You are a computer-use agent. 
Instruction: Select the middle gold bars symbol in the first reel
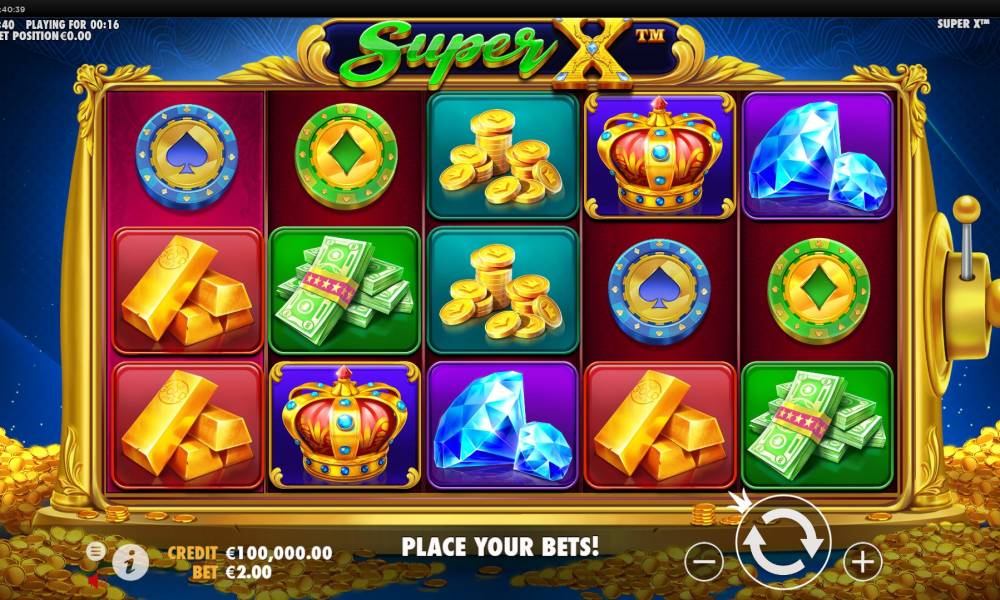pos(188,291)
